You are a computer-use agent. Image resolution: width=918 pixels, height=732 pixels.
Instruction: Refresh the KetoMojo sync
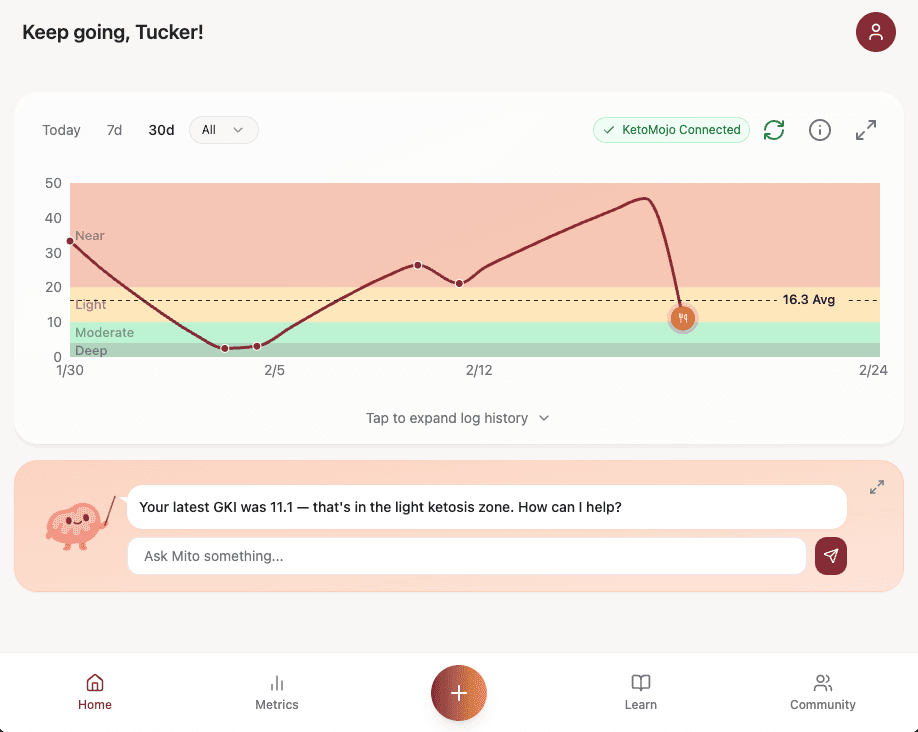click(x=773, y=130)
